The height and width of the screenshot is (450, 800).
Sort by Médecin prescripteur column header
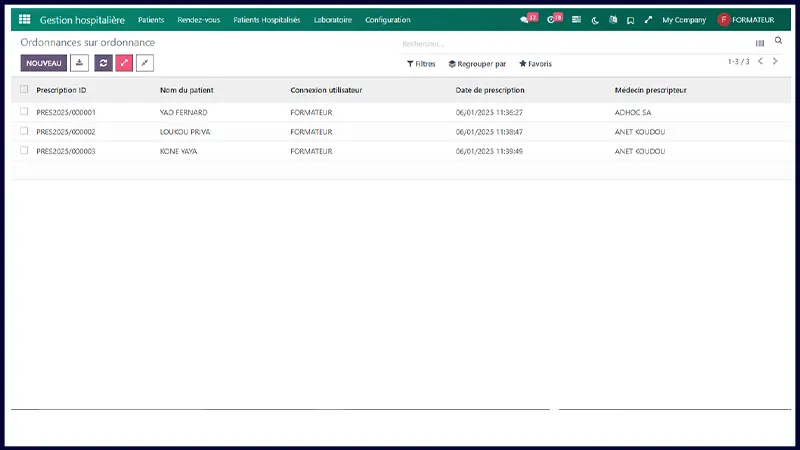[651, 90]
